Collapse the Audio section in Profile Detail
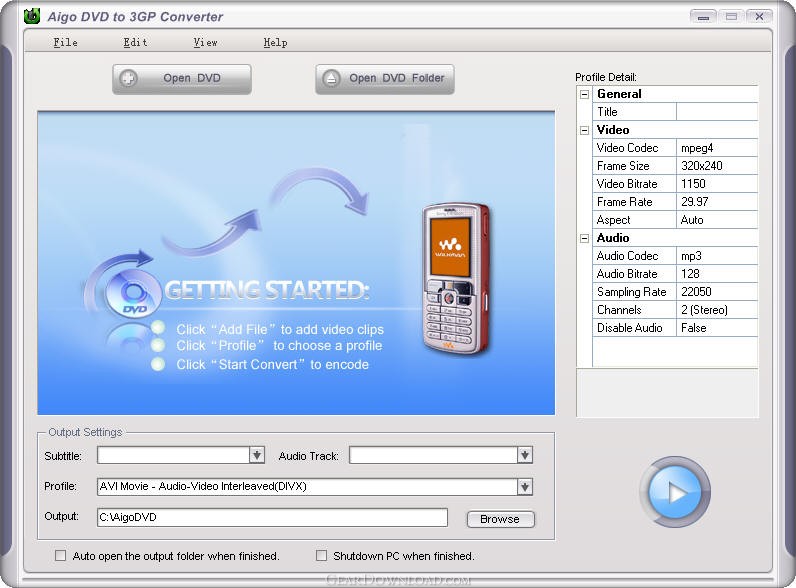796x588 pixels. 585,238
